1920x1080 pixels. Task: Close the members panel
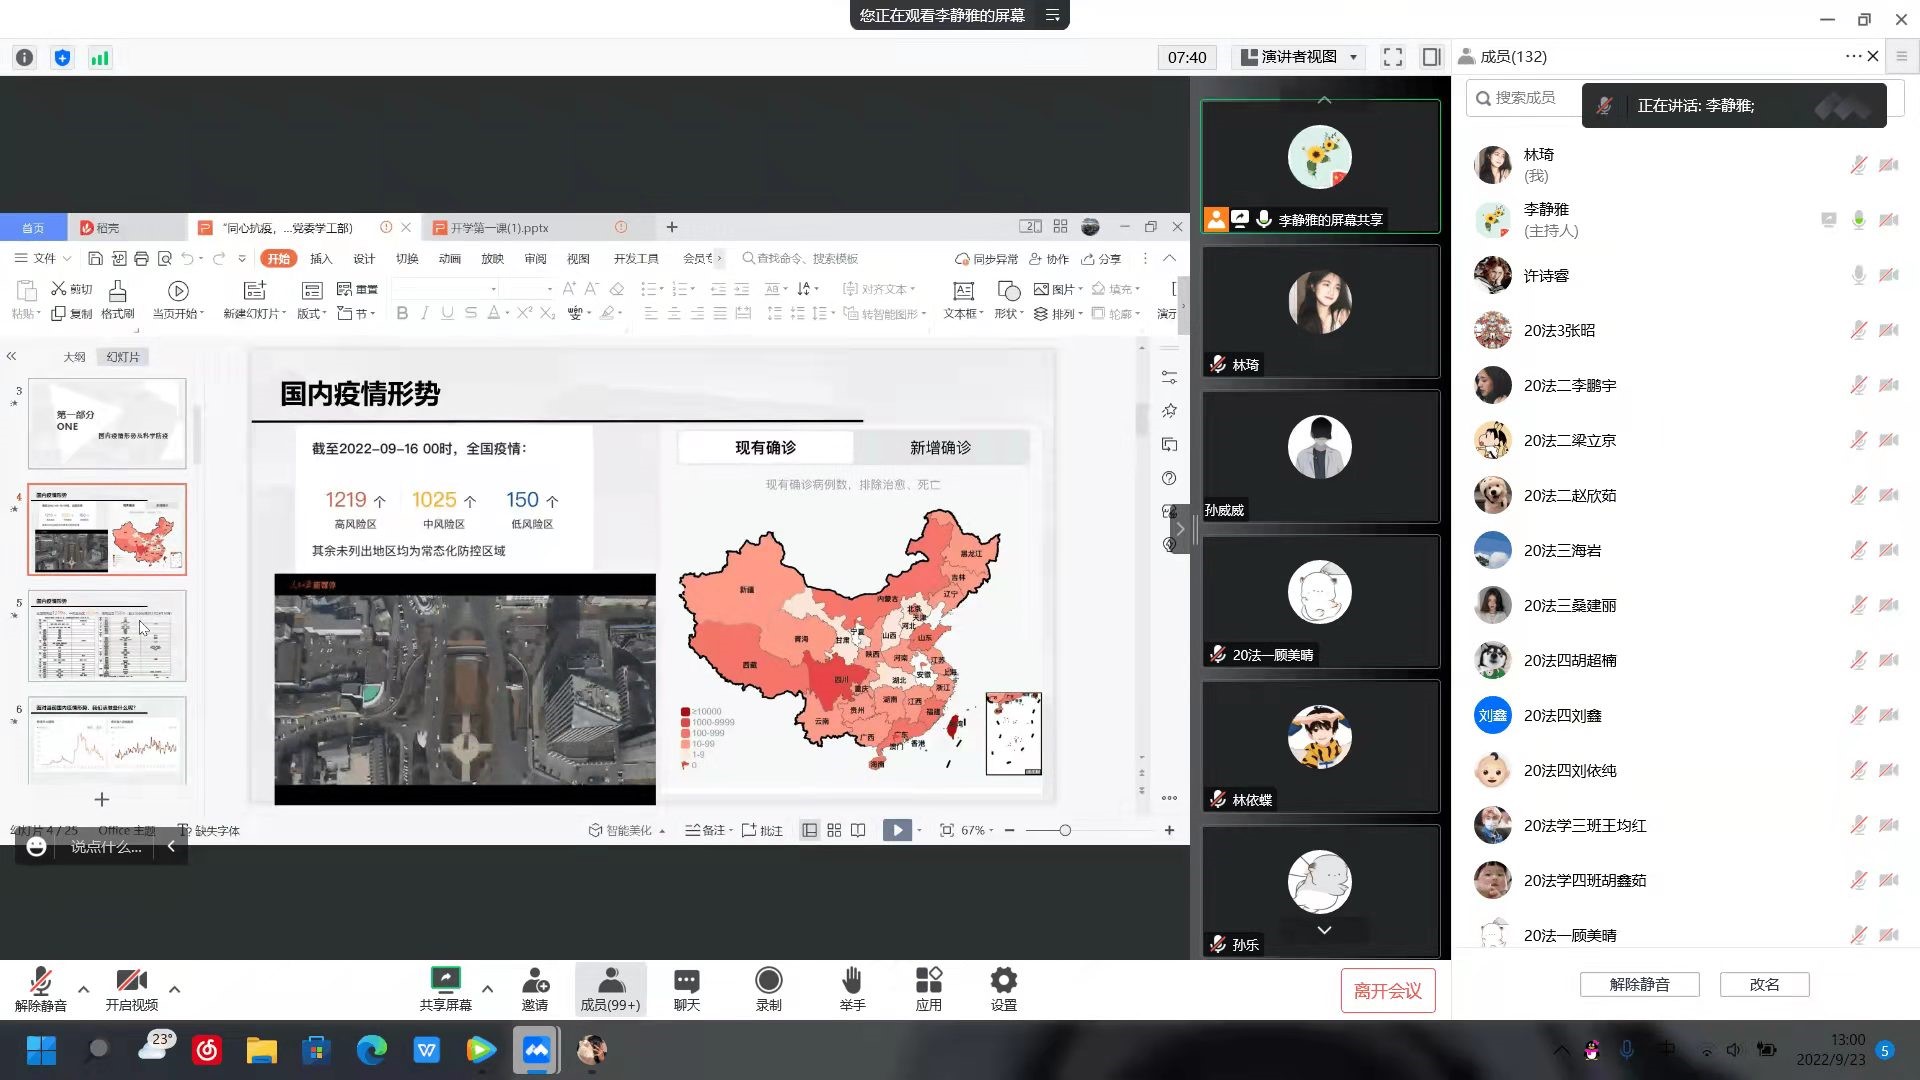pos(1873,57)
